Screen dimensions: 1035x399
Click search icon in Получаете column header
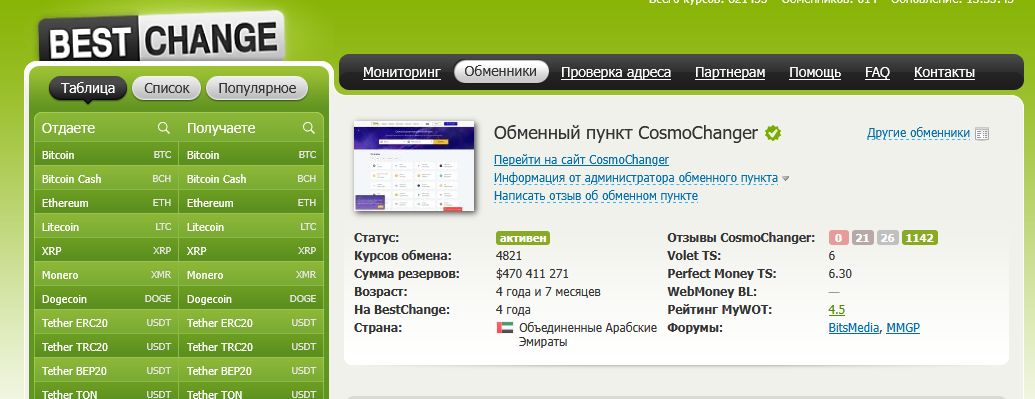308,127
